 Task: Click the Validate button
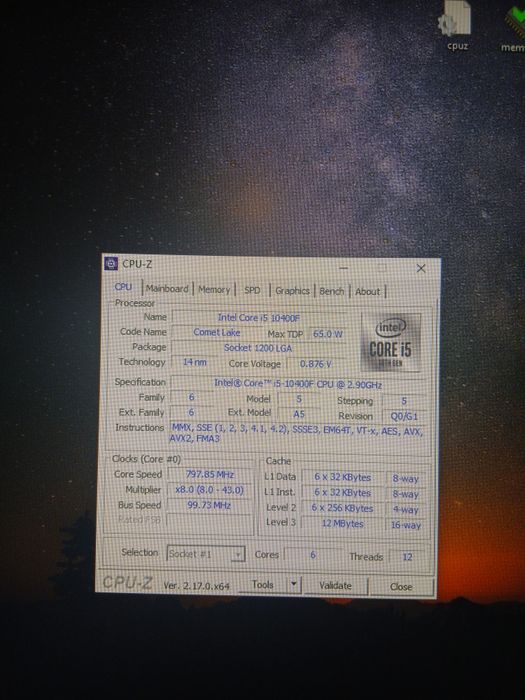coord(335,586)
